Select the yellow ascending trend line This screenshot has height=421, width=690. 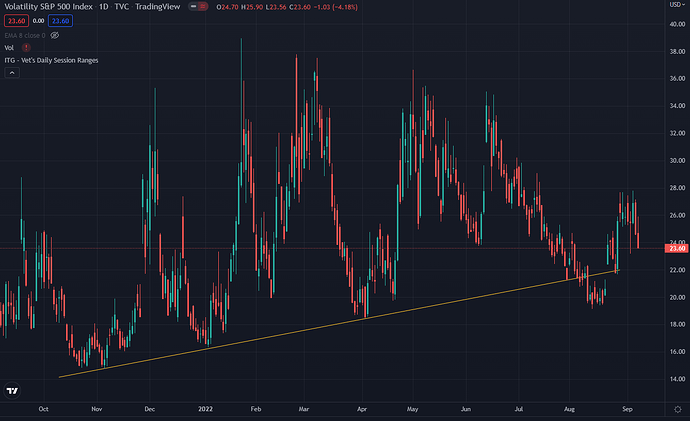[x=339, y=323]
